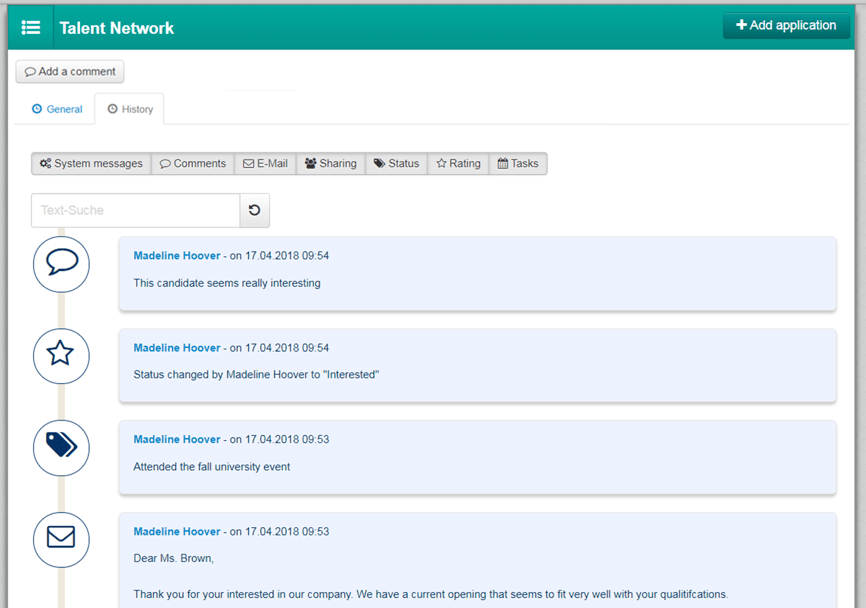866x608 pixels.
Task: Click the tag status timeline icon
Action: (x=61, y=447)
